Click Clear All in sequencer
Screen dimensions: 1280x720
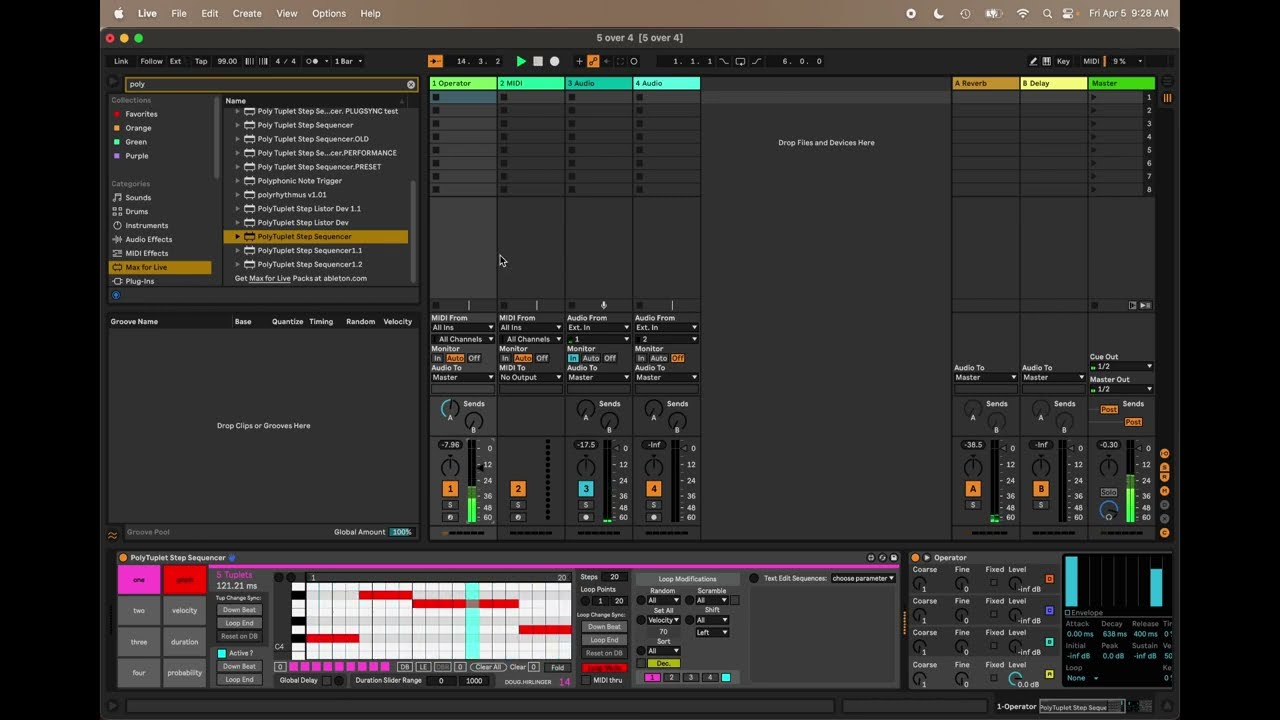click(488, 667)
